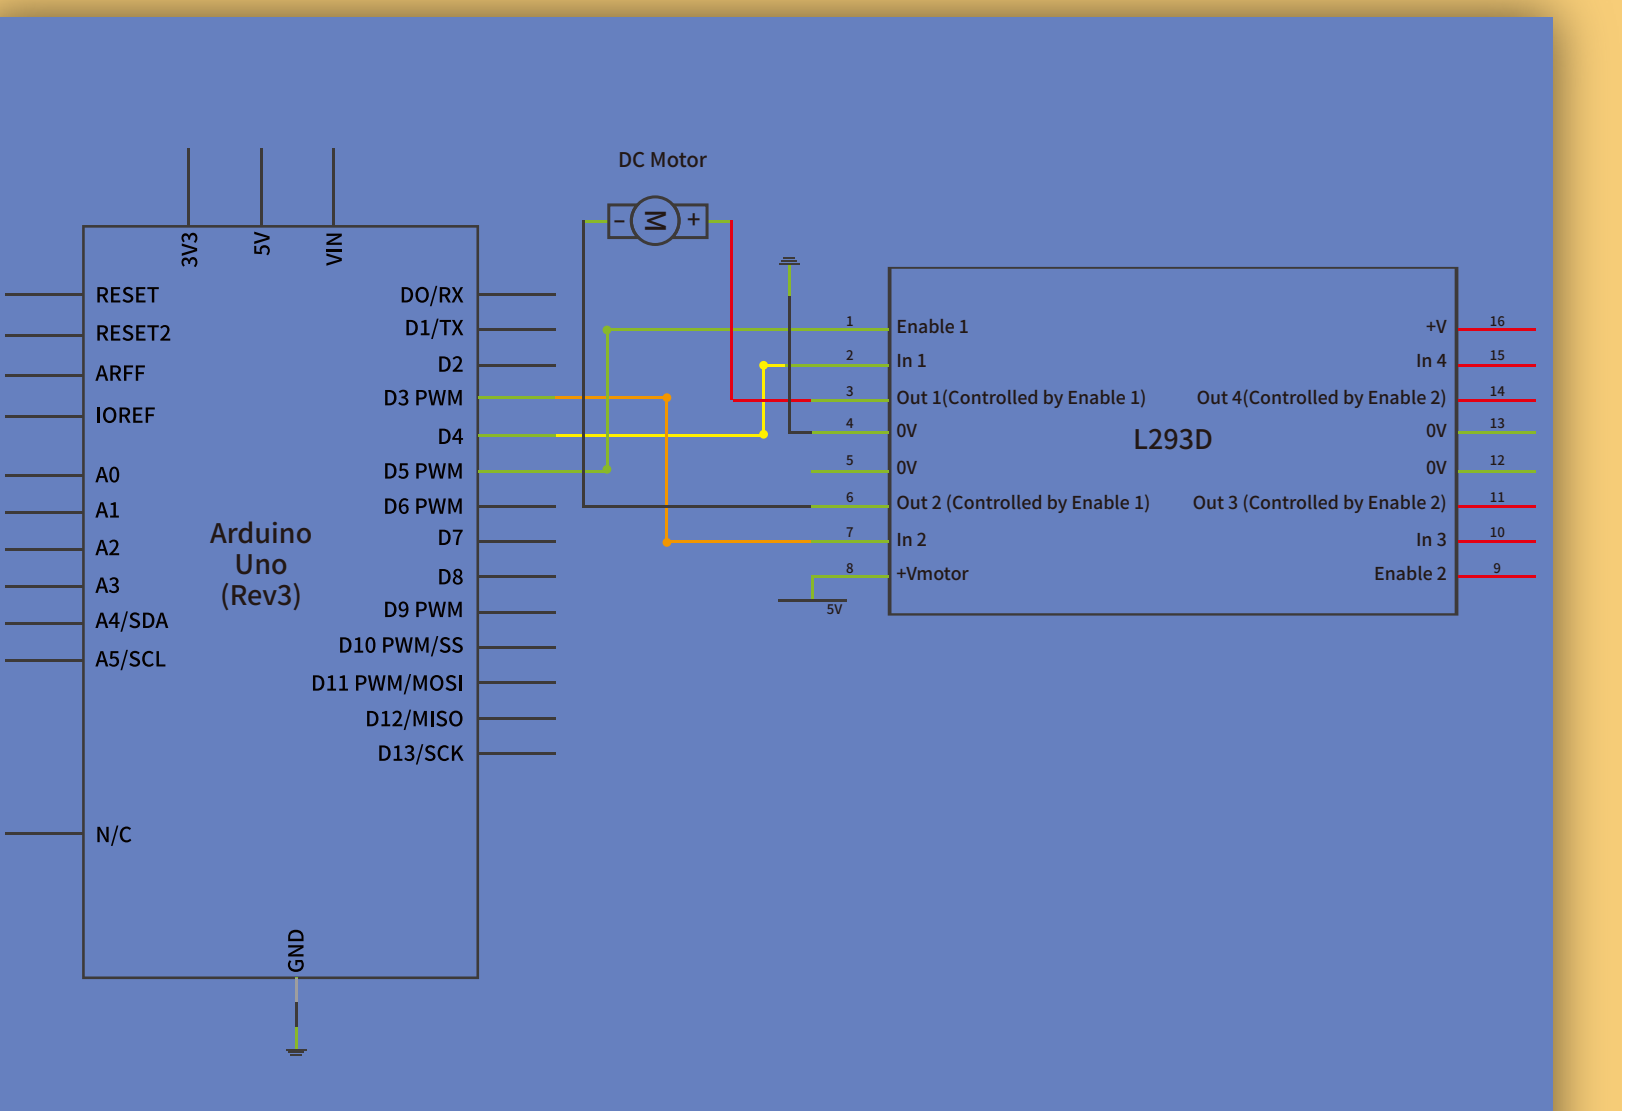Click the N/C pin label
Viewport: 1649px width, 1111px height.
[x=113, y=835]
